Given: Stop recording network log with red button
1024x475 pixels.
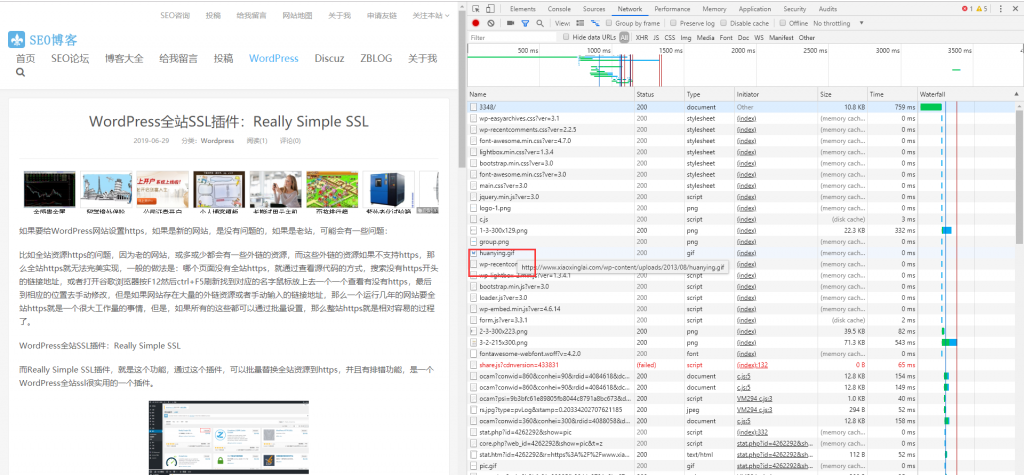Looking at the screenshot, I should pos(476,23).
